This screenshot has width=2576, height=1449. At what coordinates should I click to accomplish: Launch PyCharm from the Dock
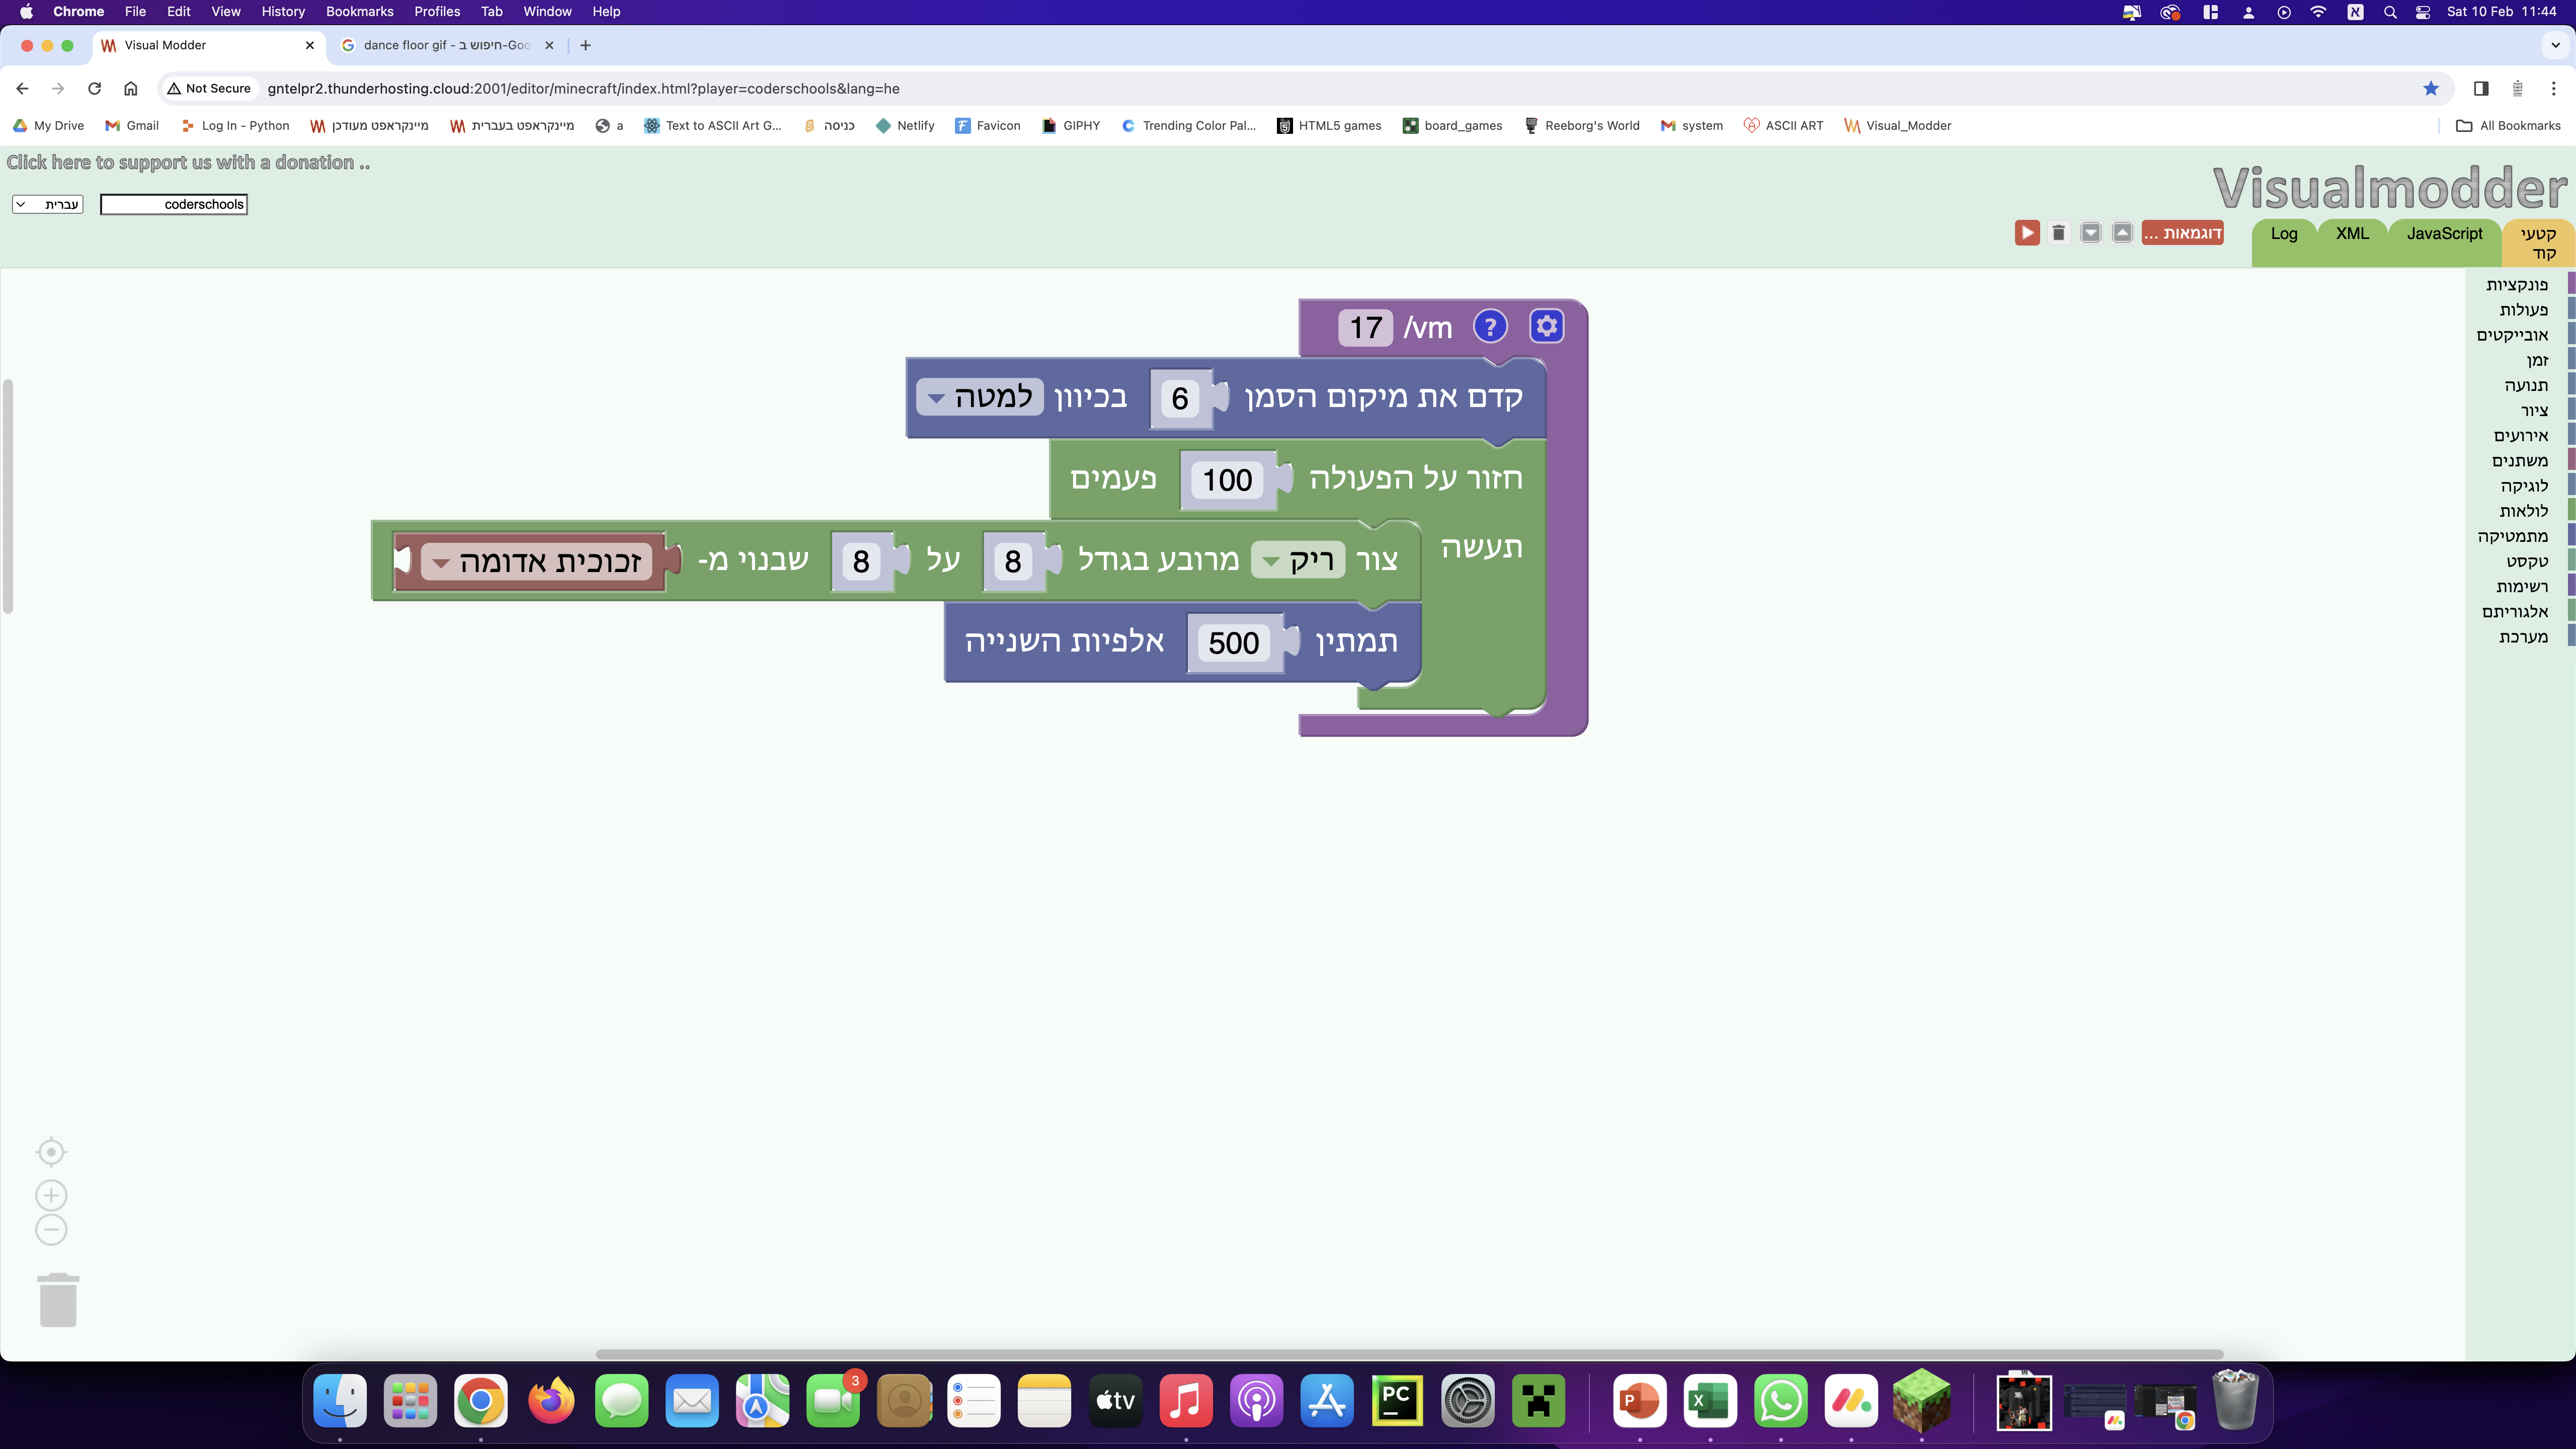coord(1397,1400)
